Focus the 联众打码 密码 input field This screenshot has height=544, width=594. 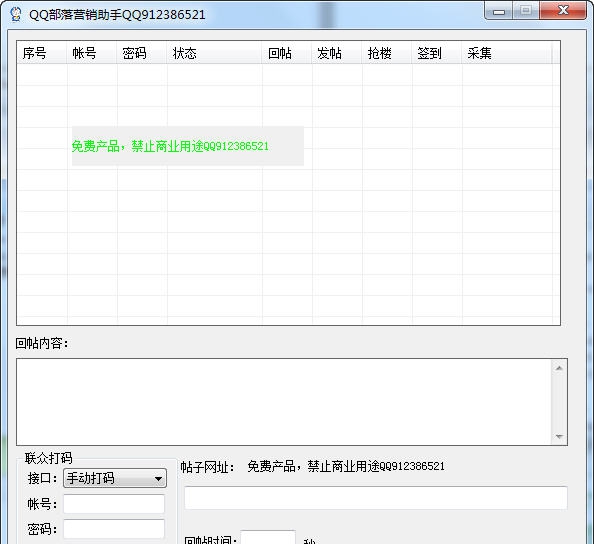pos(114,529)
